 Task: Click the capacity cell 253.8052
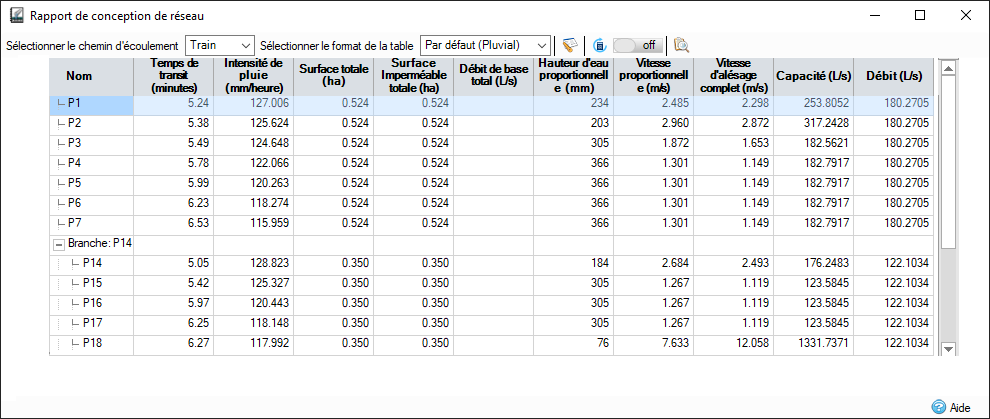pos(814,103)
